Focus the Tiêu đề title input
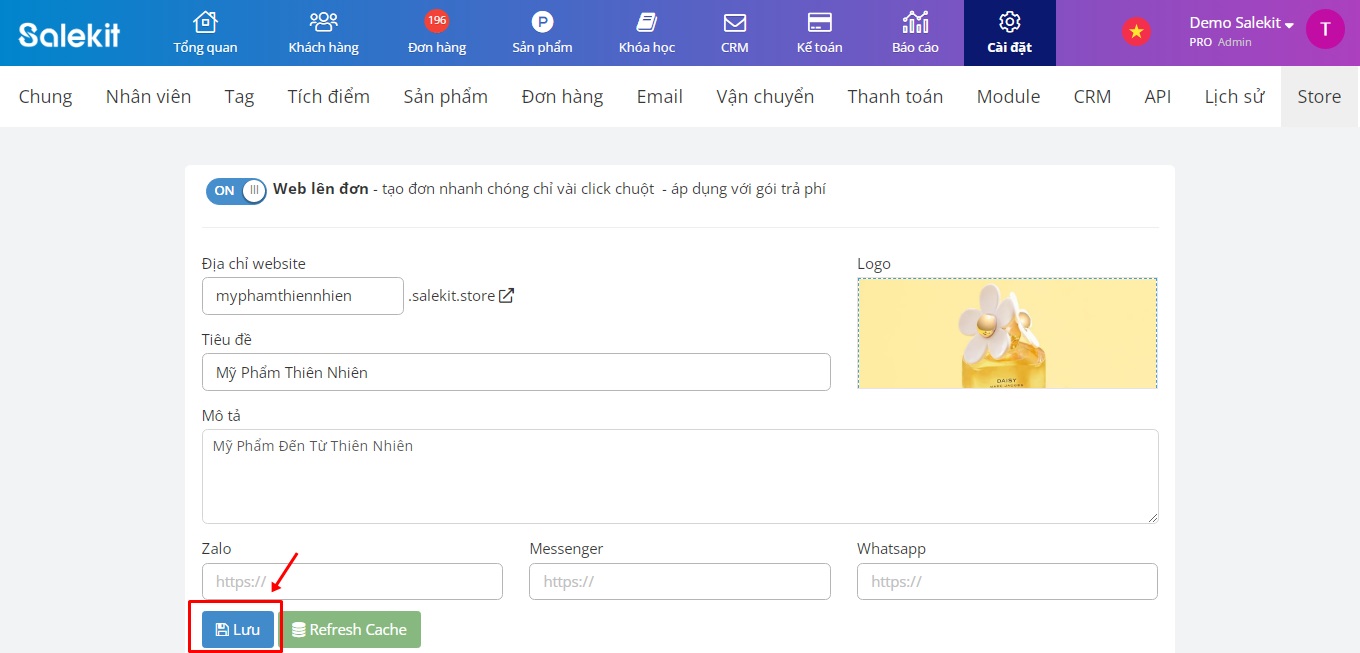Screen dimensions: 1360x653 (515, 372)
